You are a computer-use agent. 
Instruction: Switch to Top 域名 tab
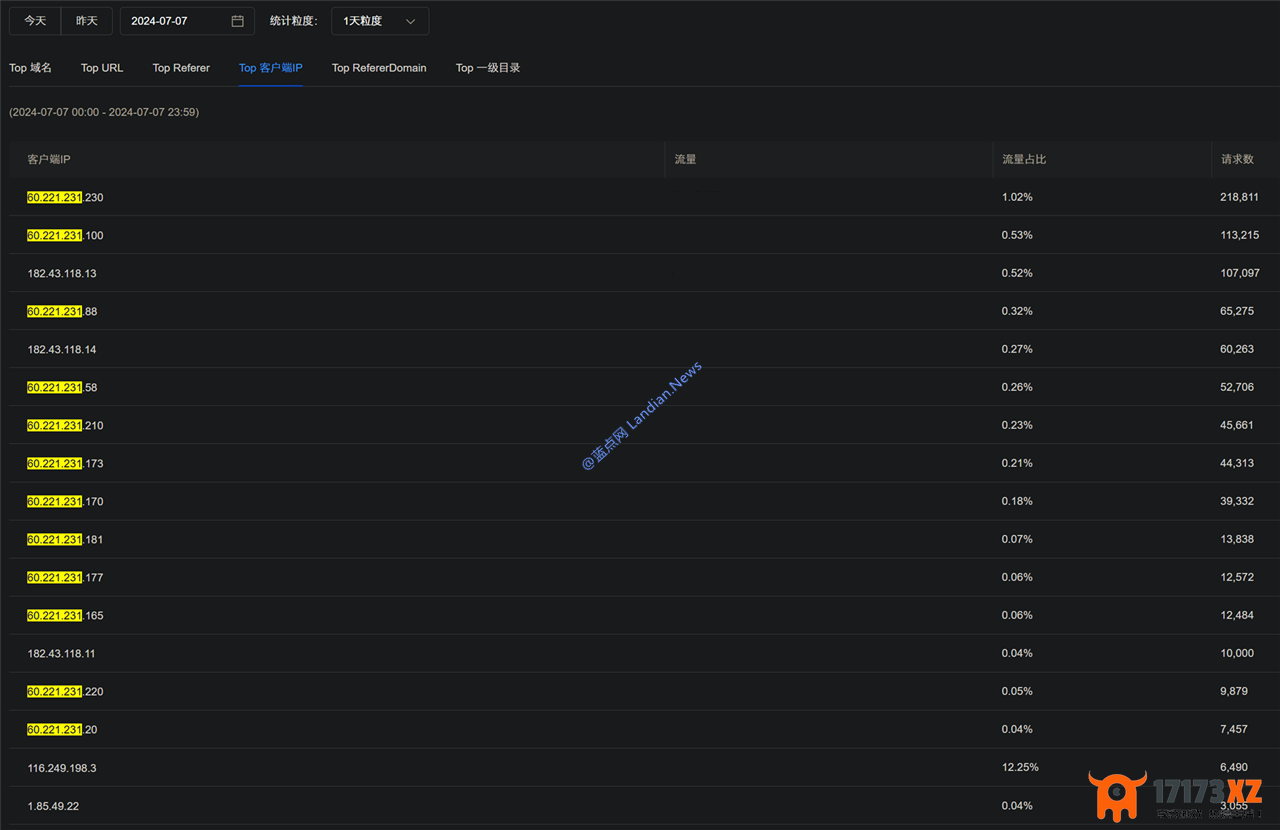click(x=31, y=68)
